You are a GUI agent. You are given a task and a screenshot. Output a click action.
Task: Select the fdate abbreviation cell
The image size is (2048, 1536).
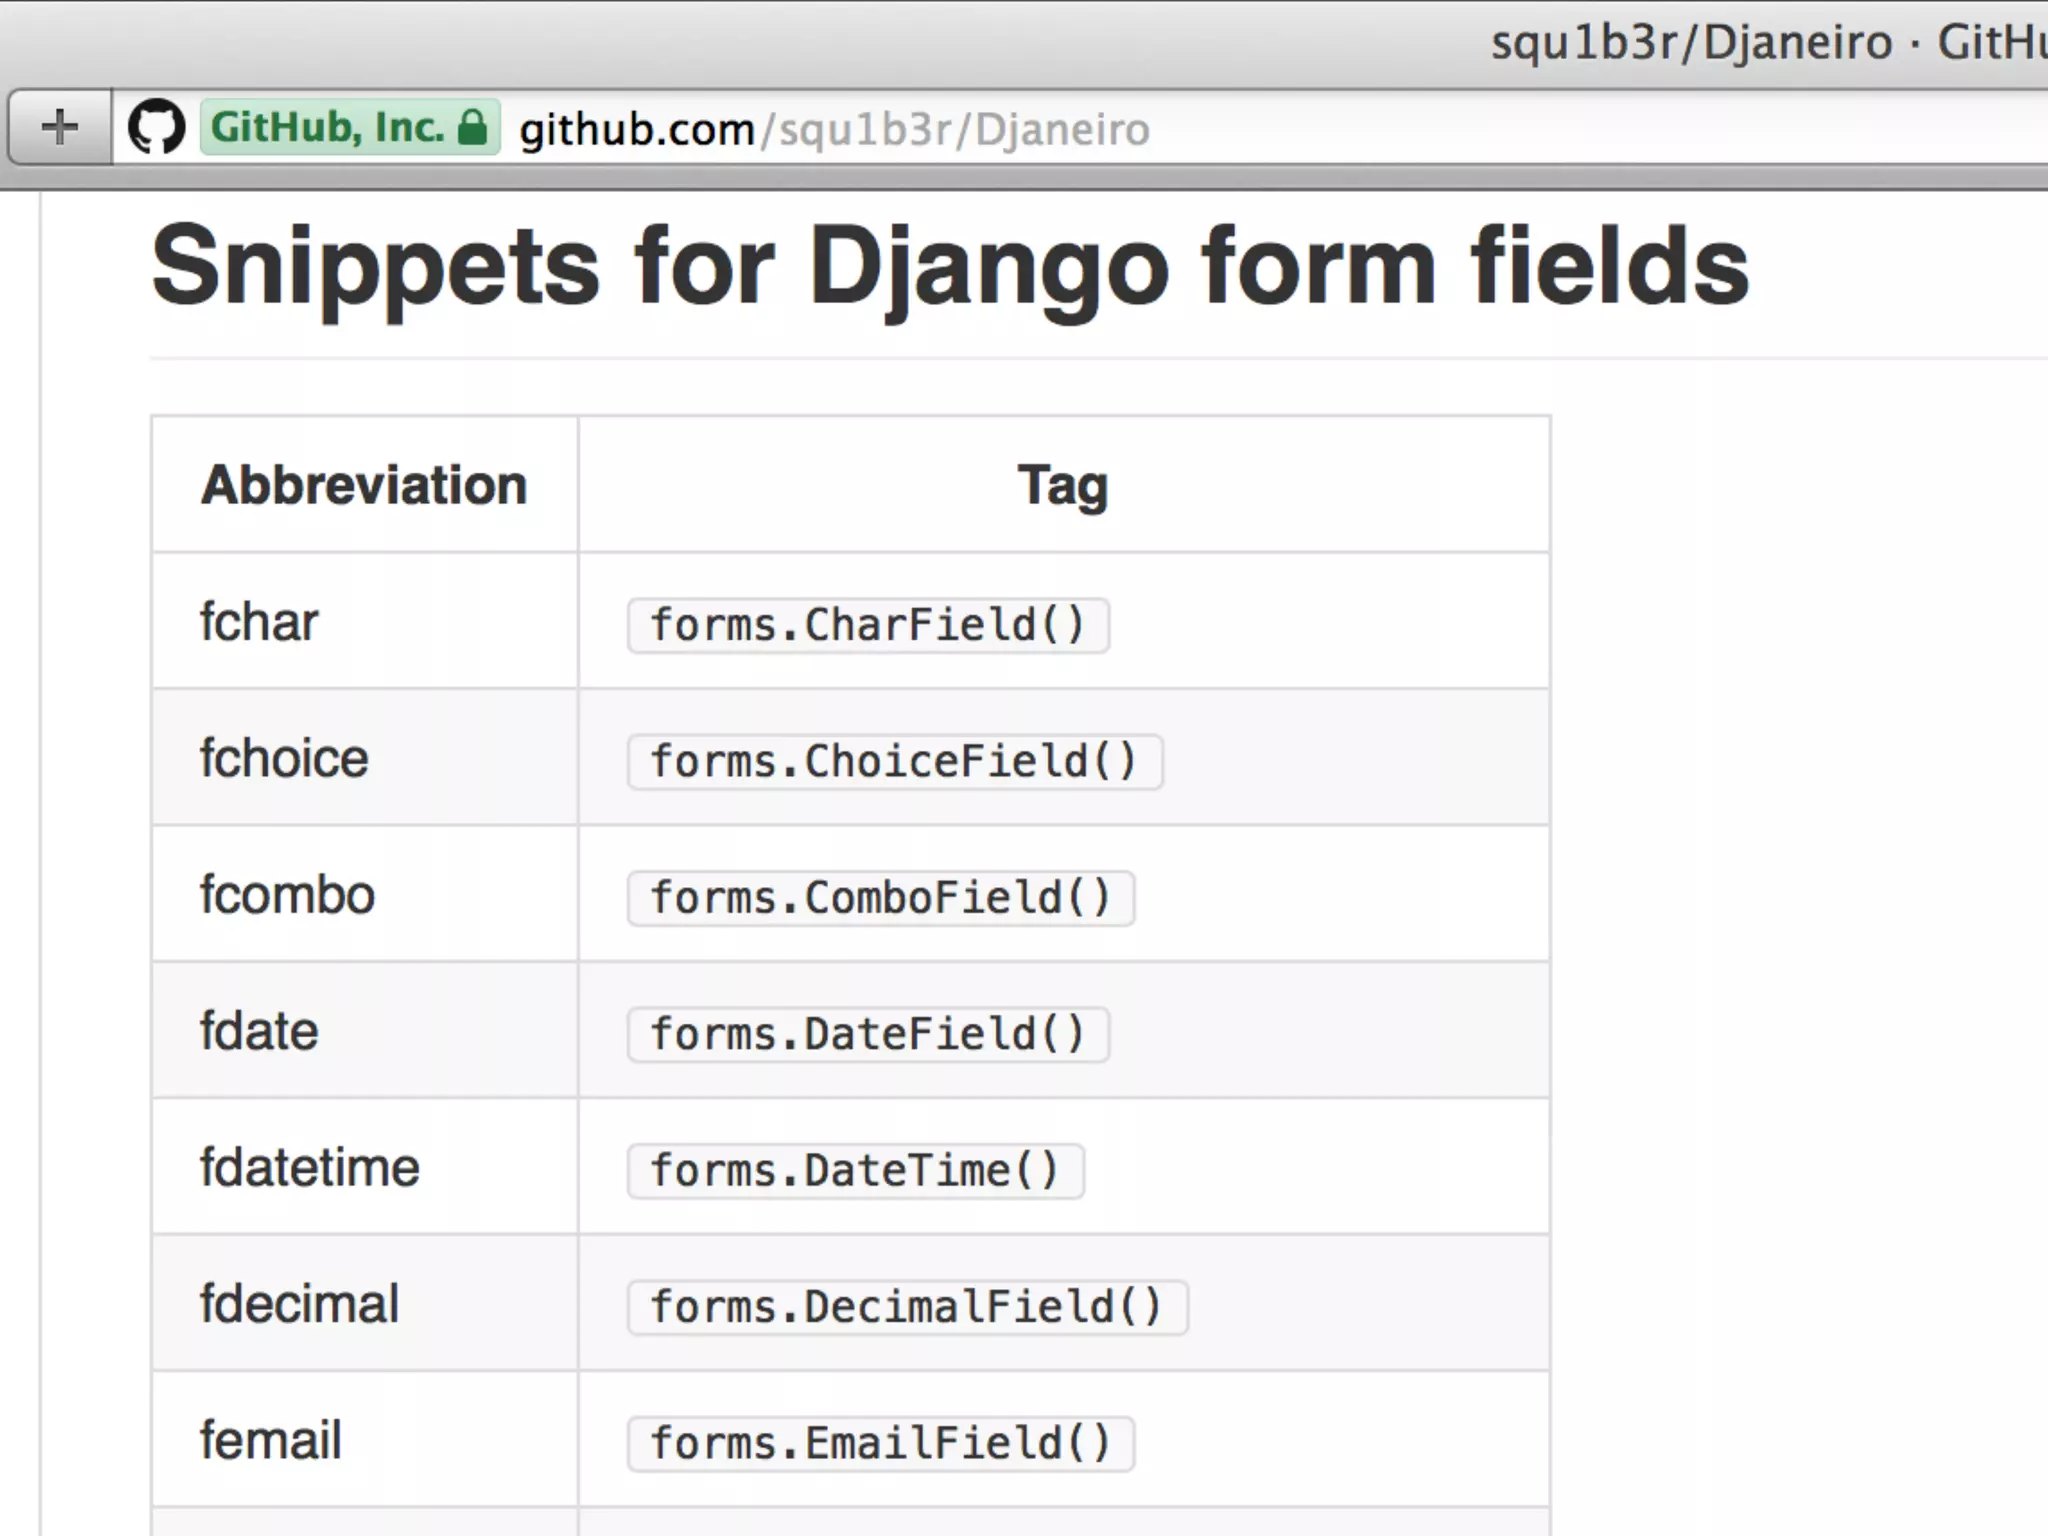[x=364, y=1030]
